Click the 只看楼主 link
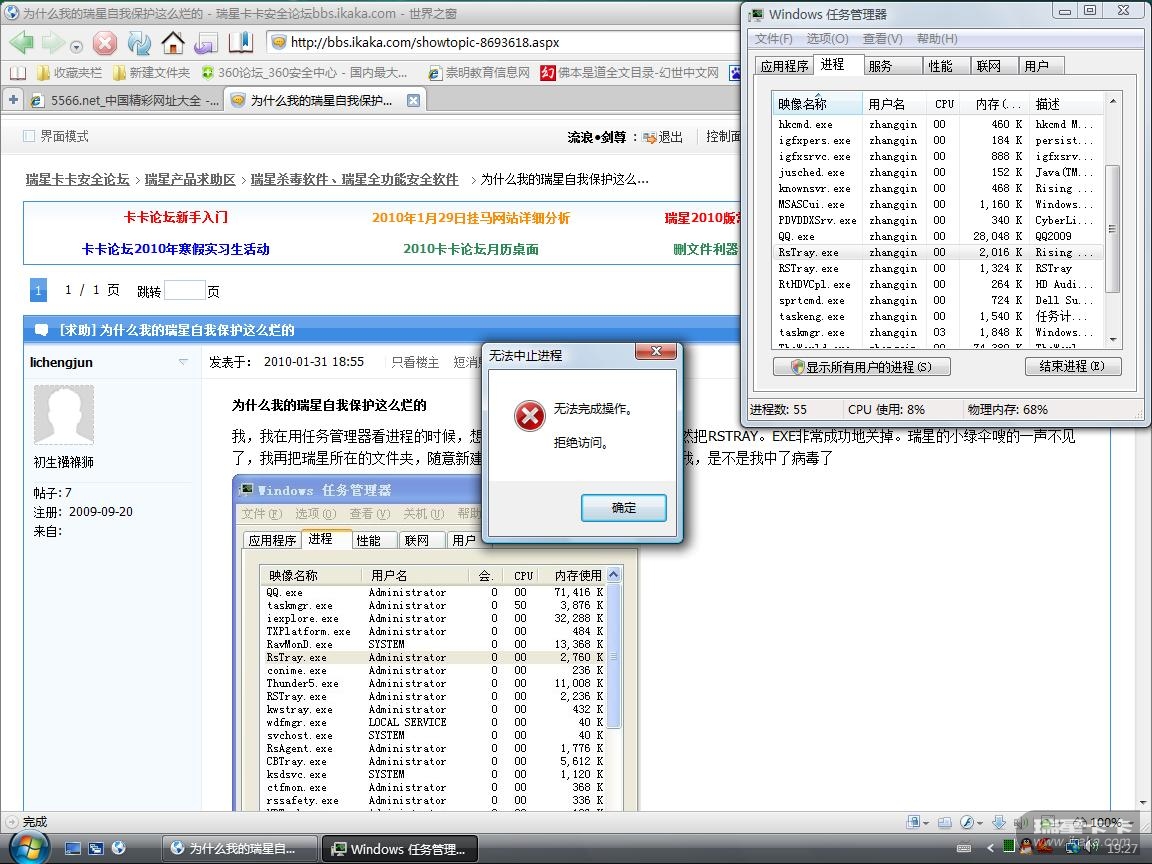Image resolution: width=1152 pixels, height=864 pixels. 415,362
